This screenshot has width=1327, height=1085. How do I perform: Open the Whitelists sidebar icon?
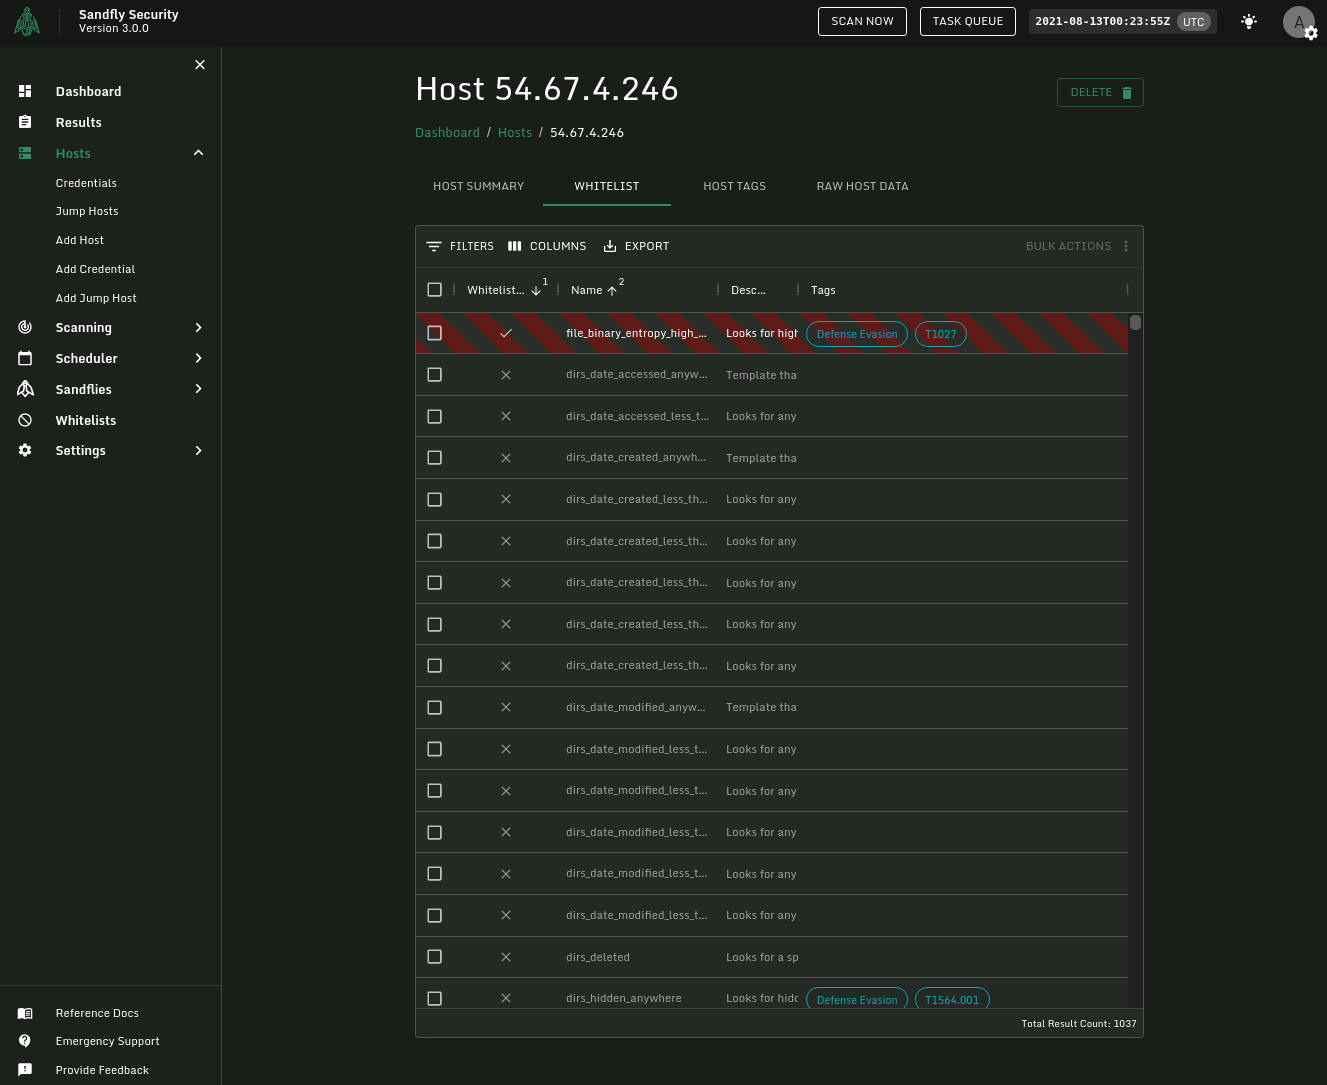click(25, 420)
